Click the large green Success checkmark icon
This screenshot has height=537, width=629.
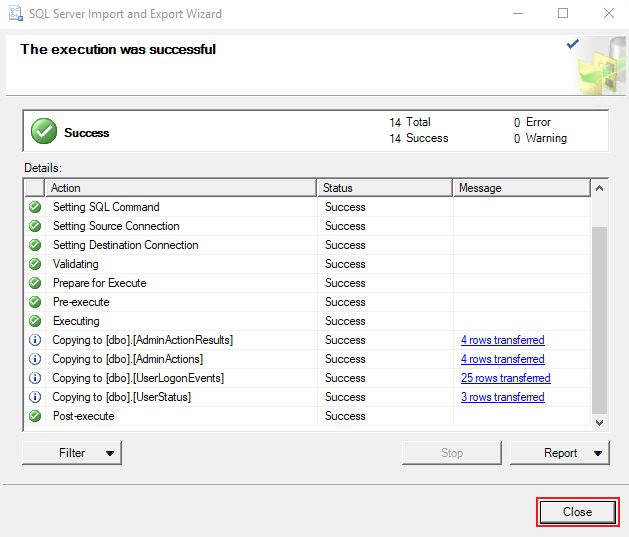[43, 131]
